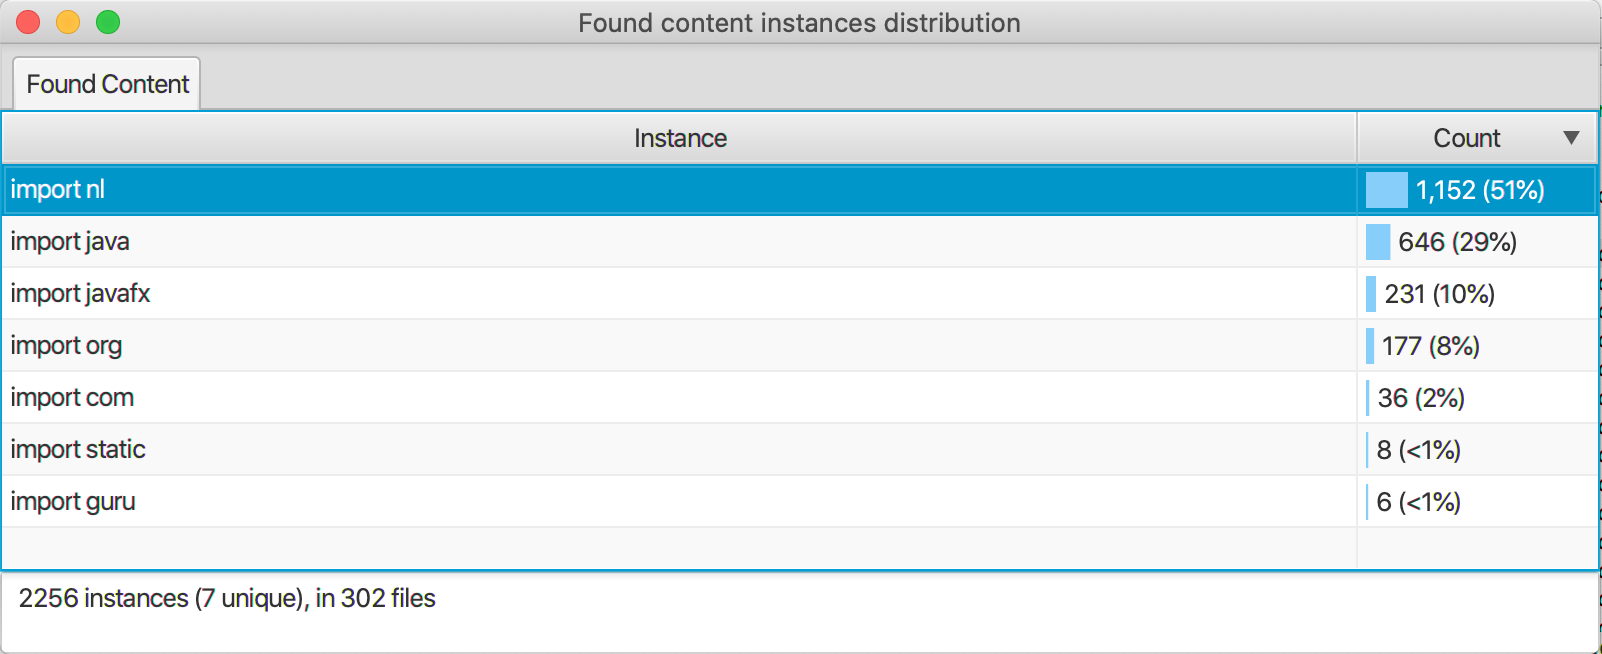Viewport: 1602px width, 654px height.
Task: Click the 1,152 (51%) count bar
Action: [x=1386, y=190]
